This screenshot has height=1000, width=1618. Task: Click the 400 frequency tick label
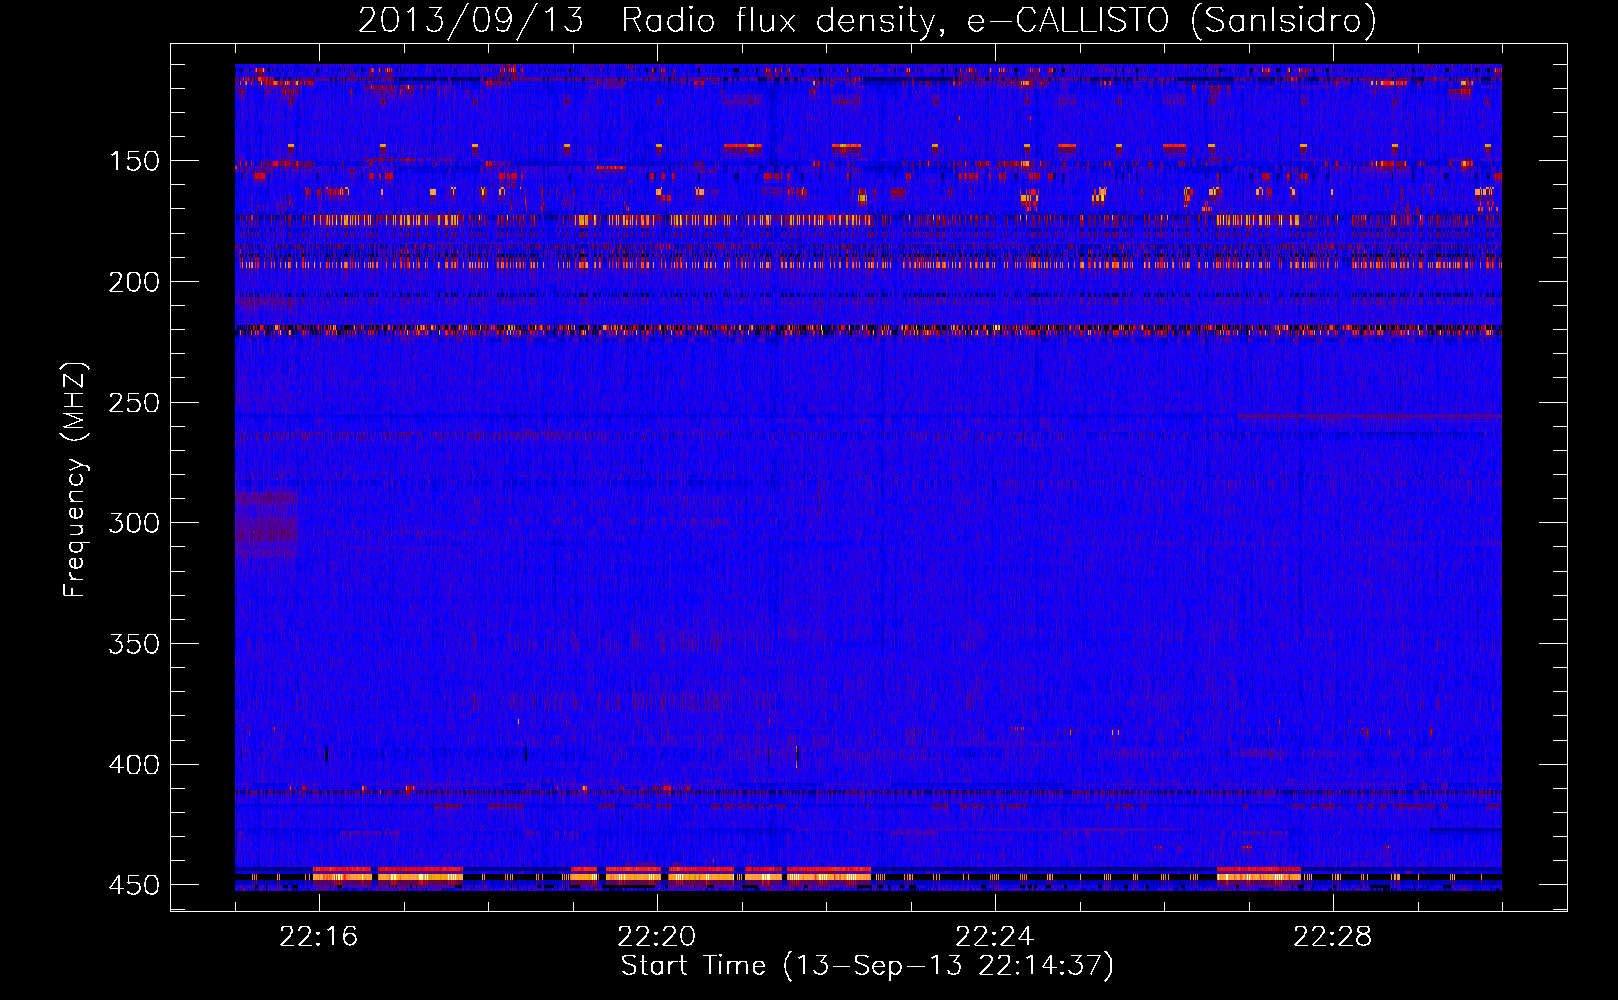tap(134, 765)
